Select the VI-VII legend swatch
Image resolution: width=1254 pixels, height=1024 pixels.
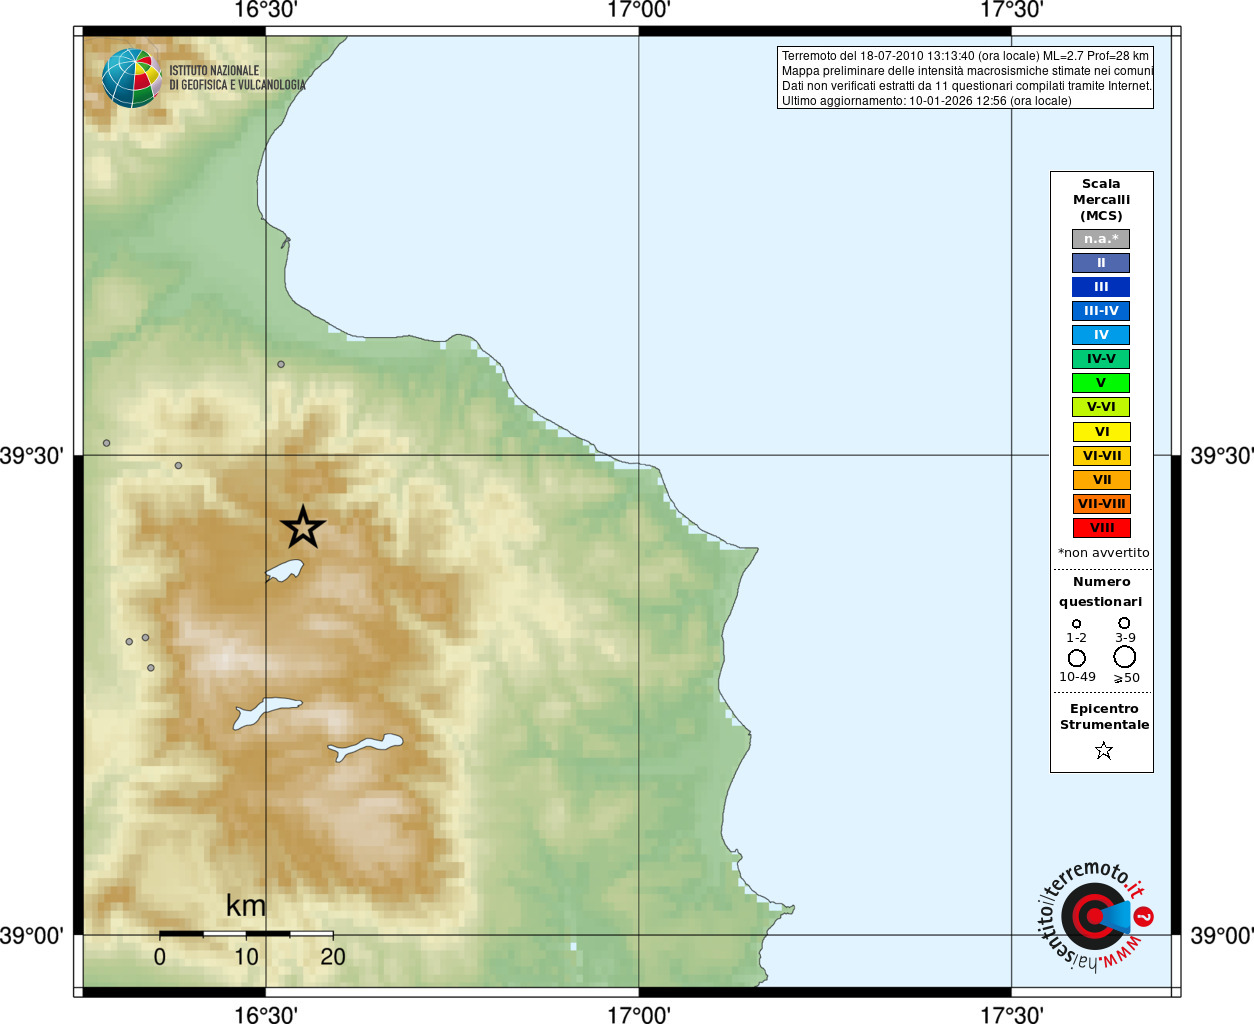[1101, 456]
